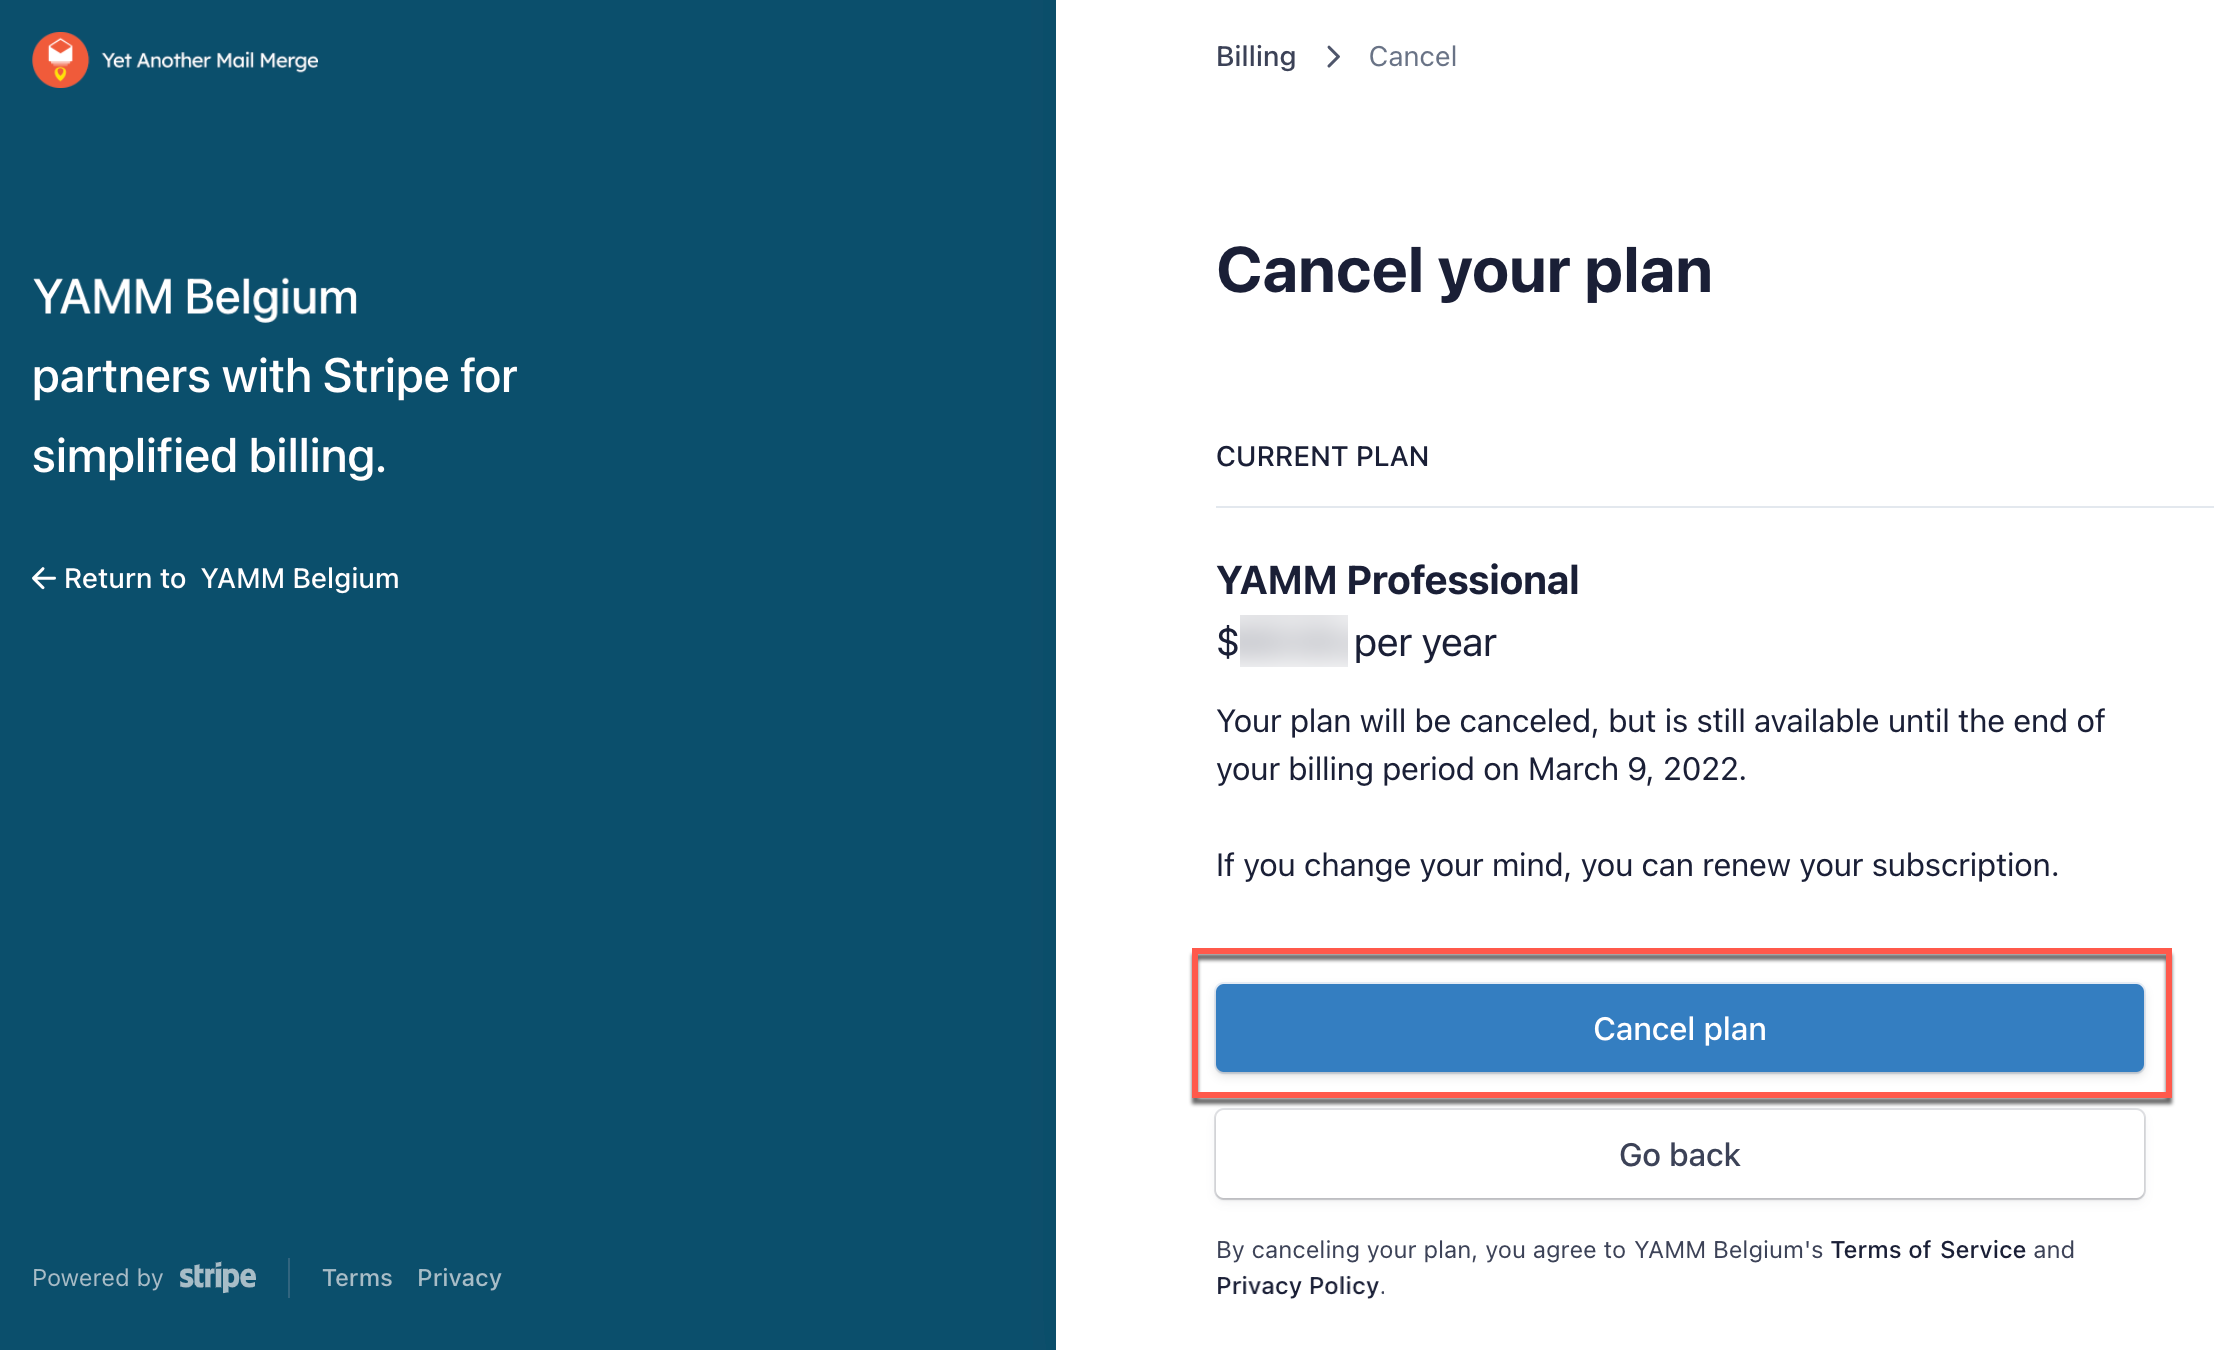Follow the Return to YAMM Belgium link
The width and height of the screenshot is (2214, 1350).
(230, 578)
